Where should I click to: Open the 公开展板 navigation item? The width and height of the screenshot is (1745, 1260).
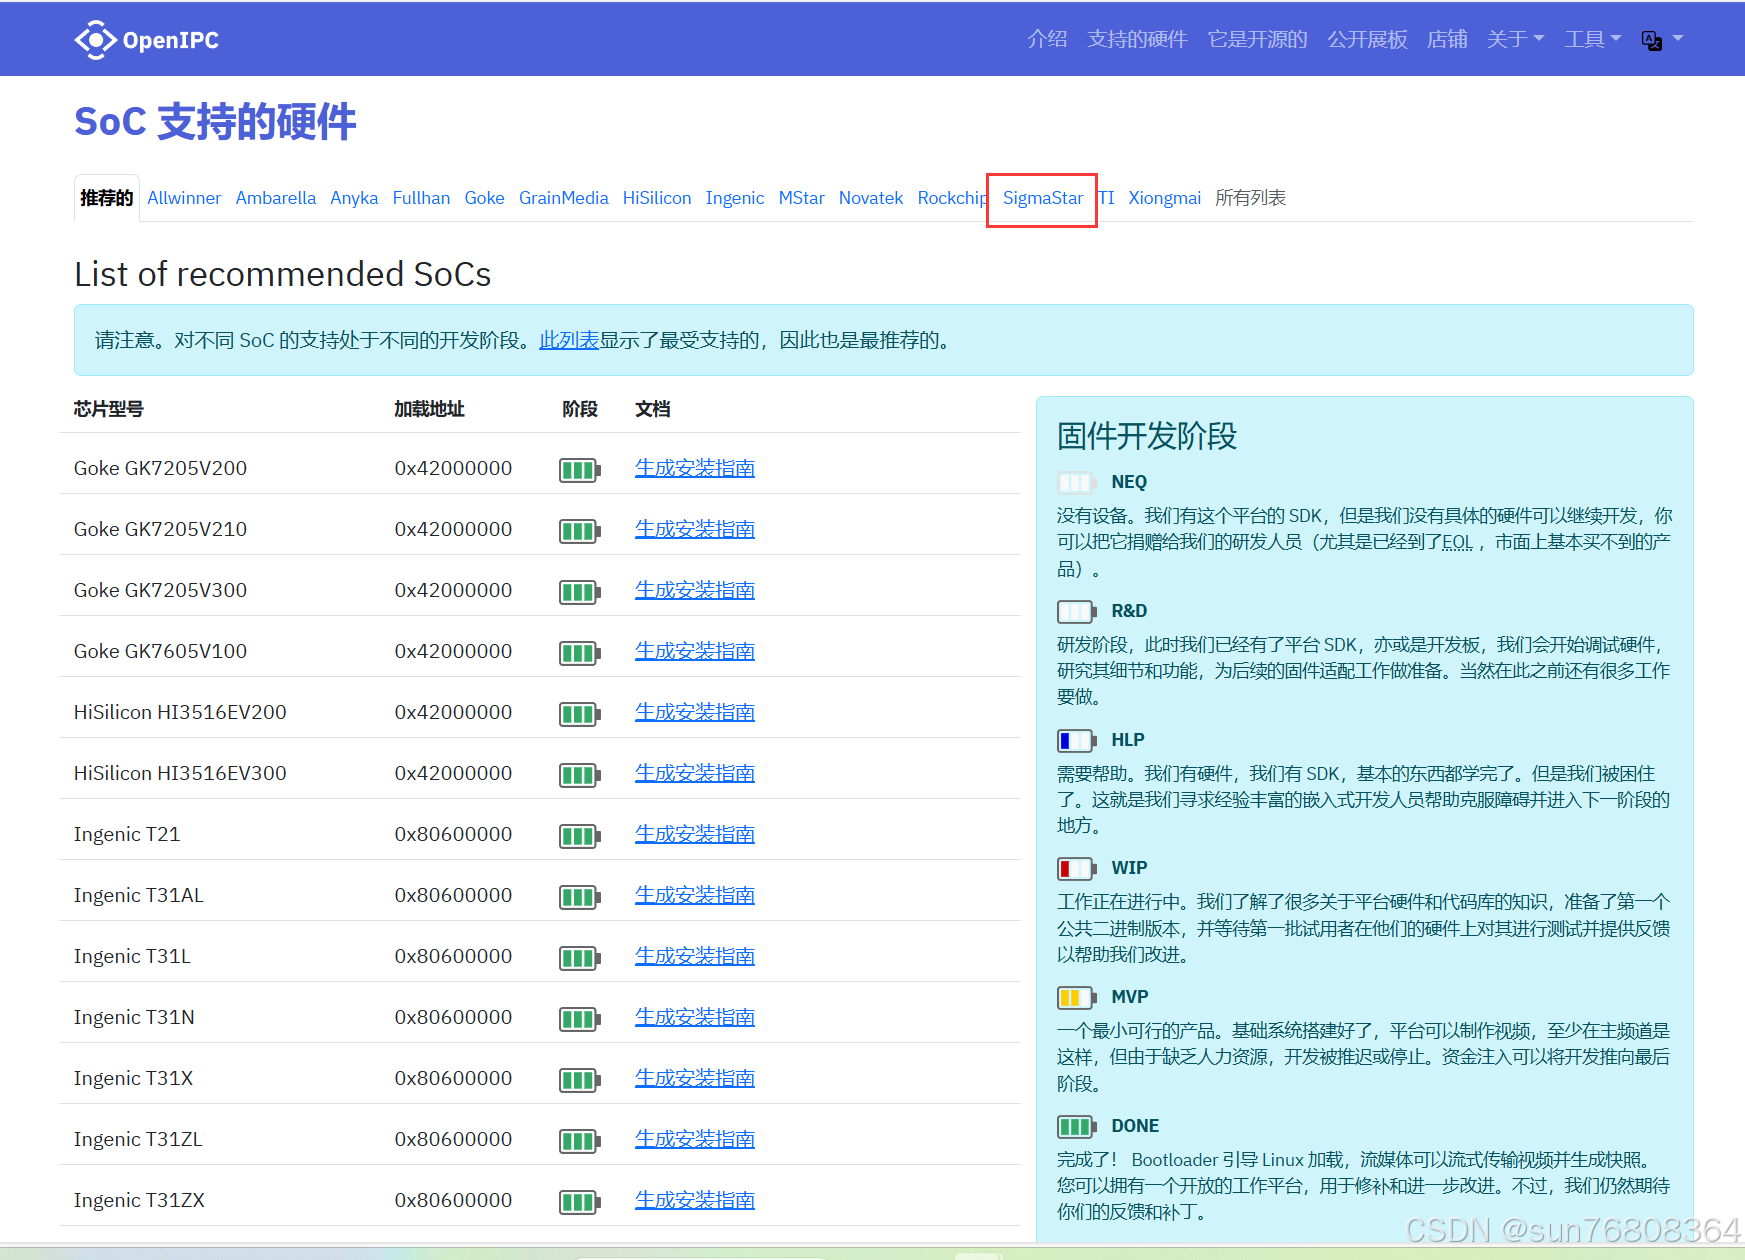tap(1367, 39)
